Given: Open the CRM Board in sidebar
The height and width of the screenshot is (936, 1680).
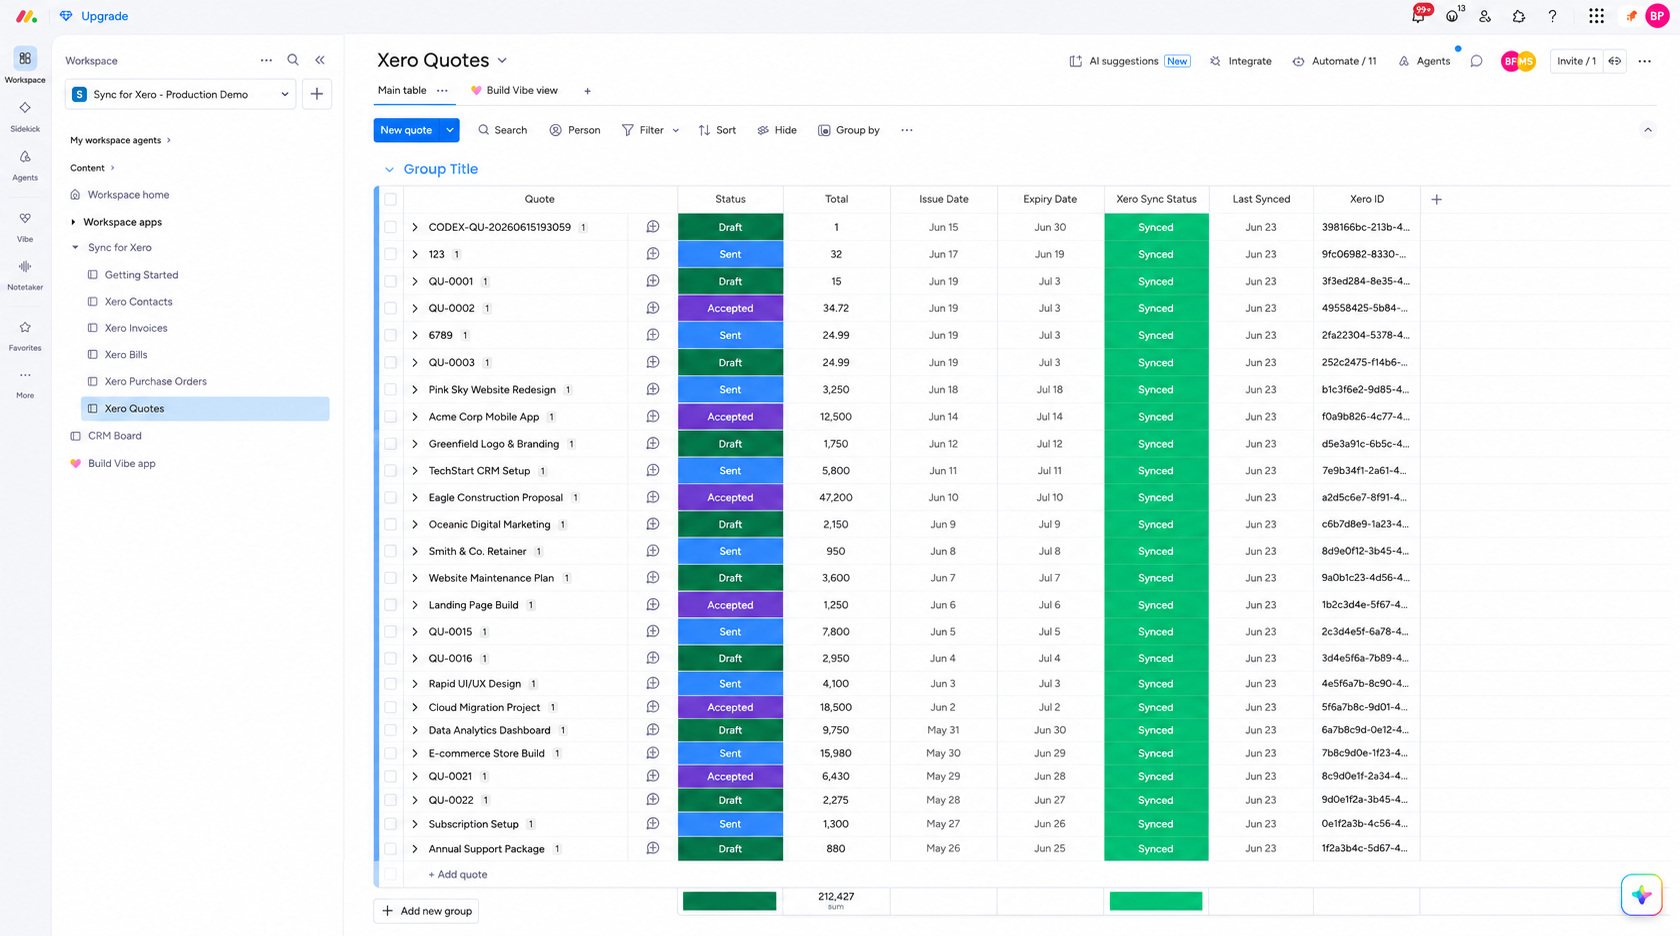Looking at the screenshot, I should click(115, 436).
